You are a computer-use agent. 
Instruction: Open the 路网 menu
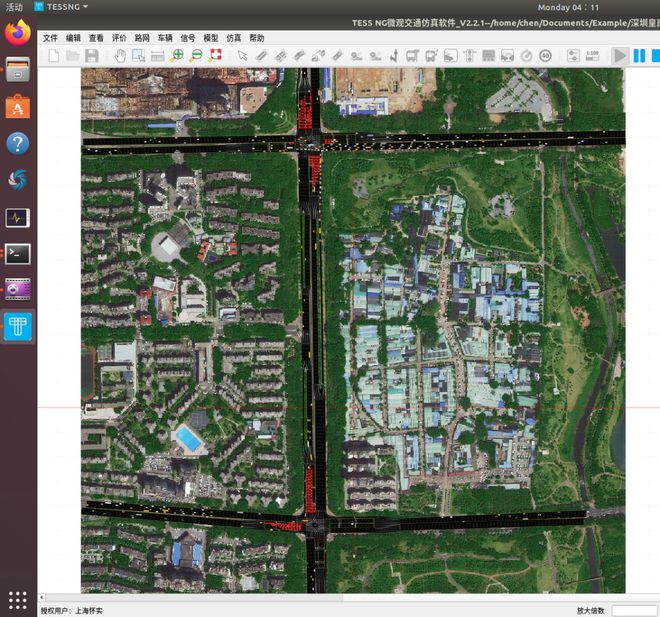[x=142, y=38]
